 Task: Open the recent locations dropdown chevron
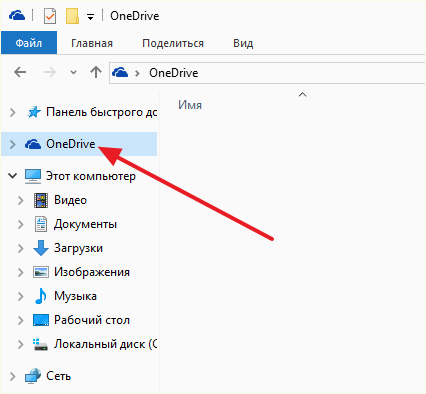[x=73, y=72]
